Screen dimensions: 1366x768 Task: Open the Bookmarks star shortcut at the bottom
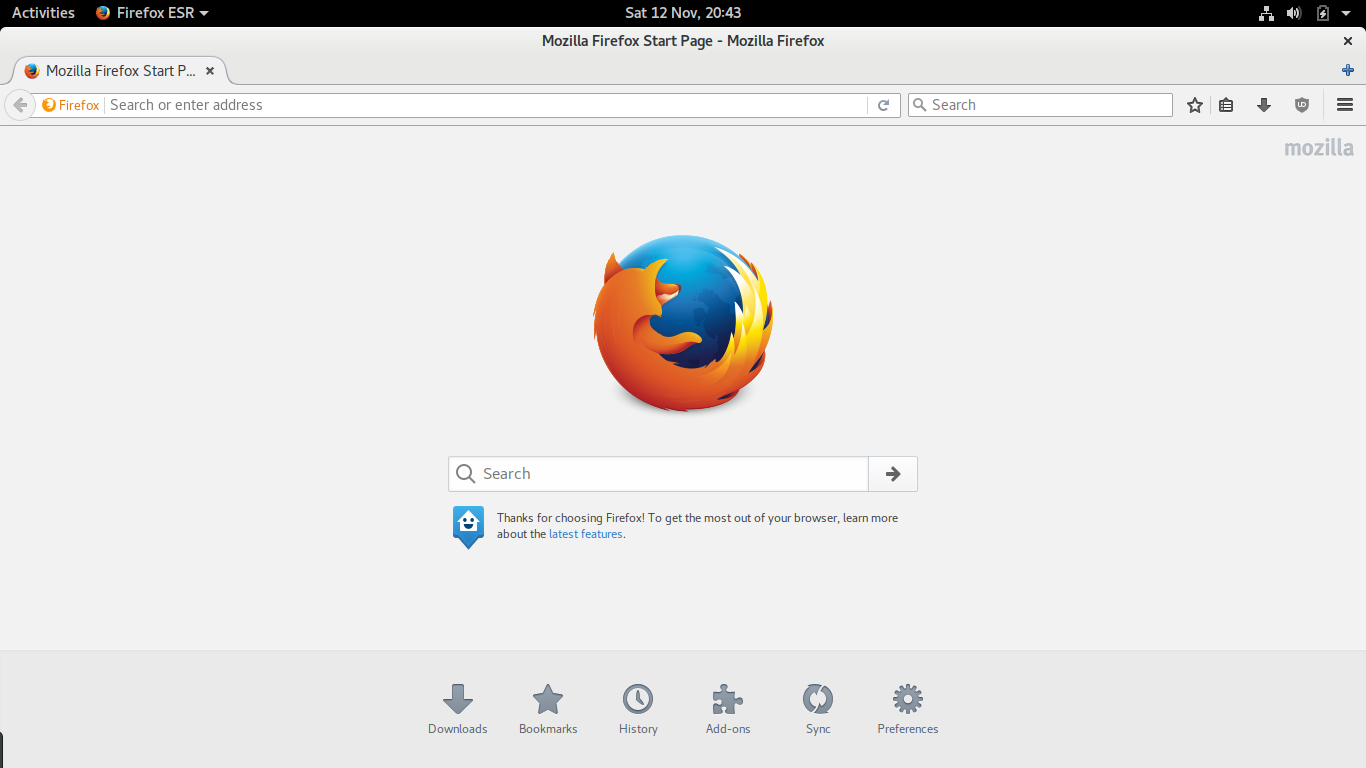(x=548, y=710)
